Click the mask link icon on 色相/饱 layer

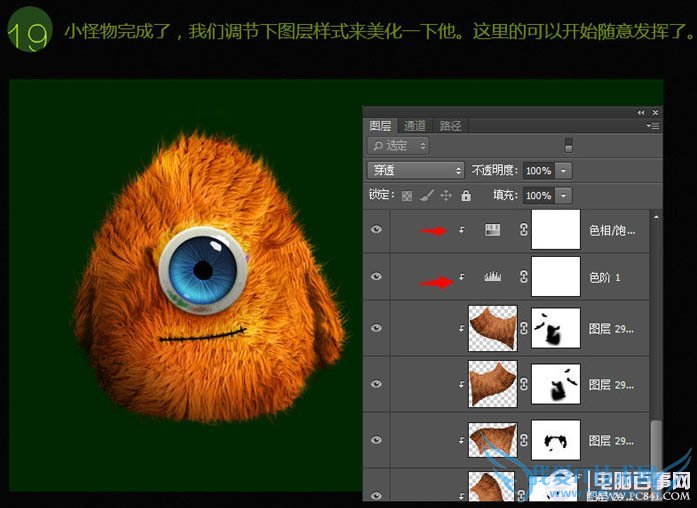(x=524, y=229)
